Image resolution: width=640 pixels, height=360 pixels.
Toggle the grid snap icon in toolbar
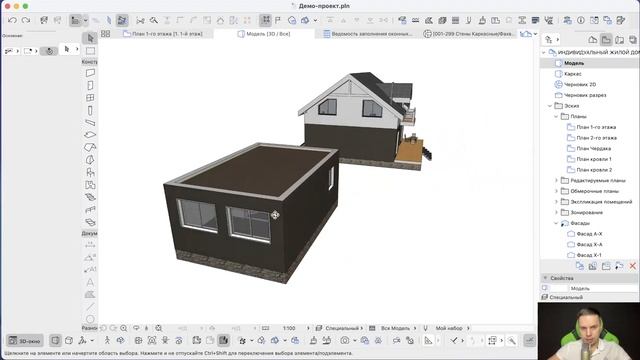265,20
